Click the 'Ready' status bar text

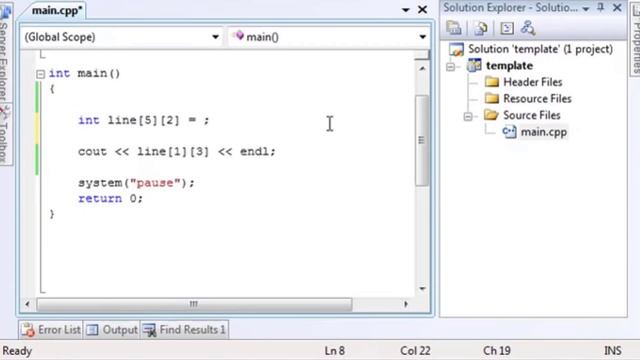(17, 351)
